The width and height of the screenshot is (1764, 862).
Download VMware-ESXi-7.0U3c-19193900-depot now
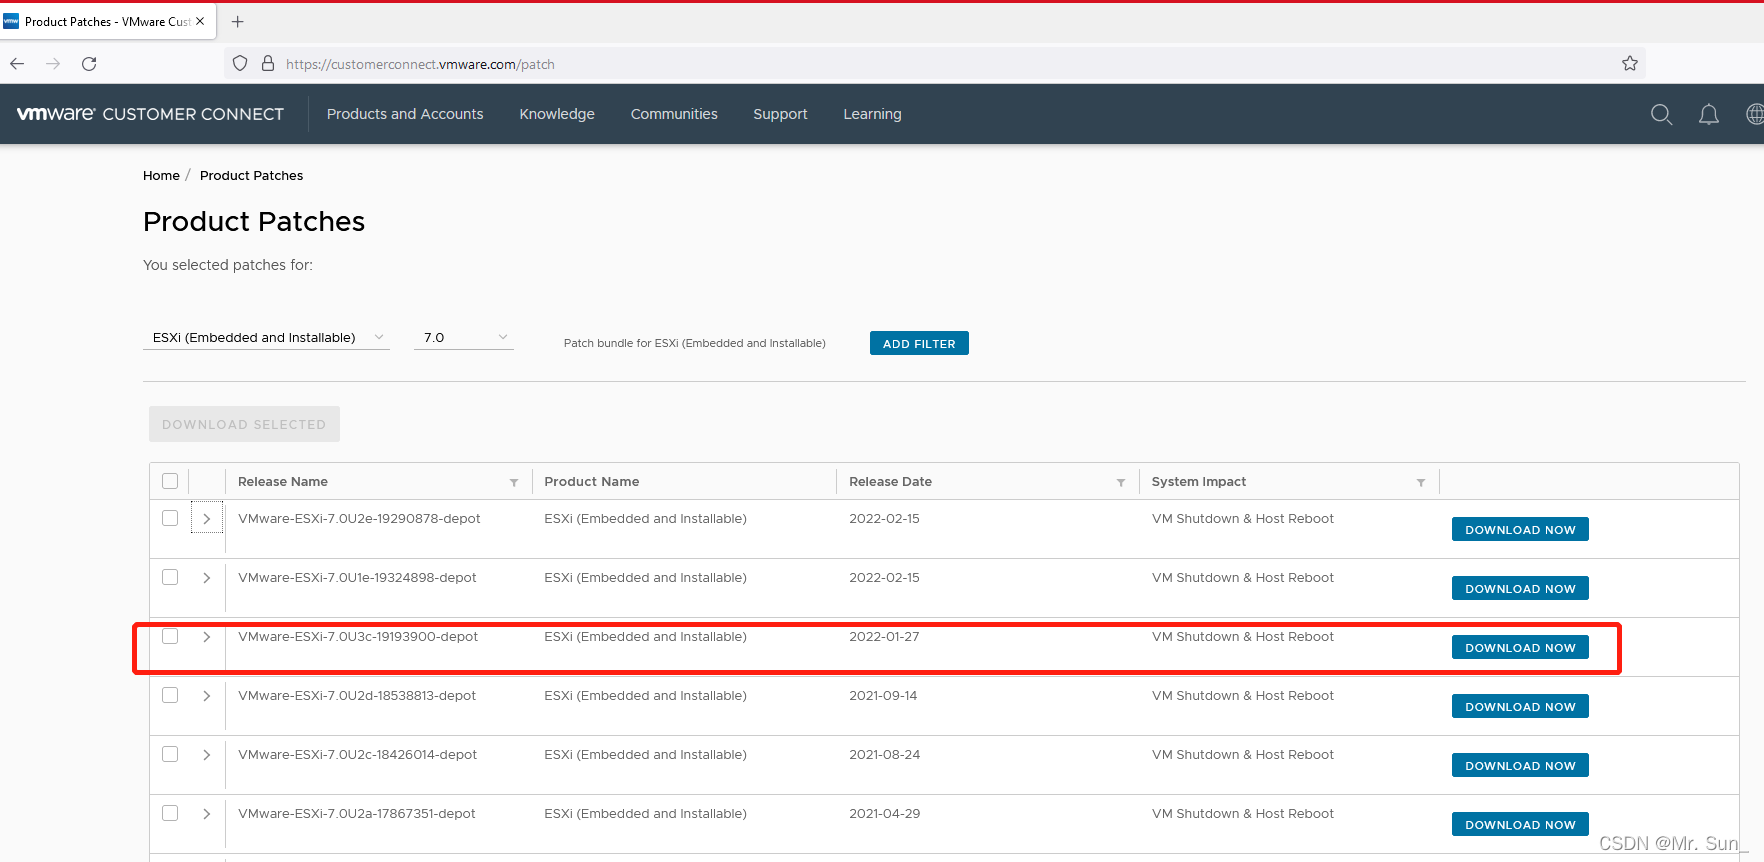[x=1520, y=648]
